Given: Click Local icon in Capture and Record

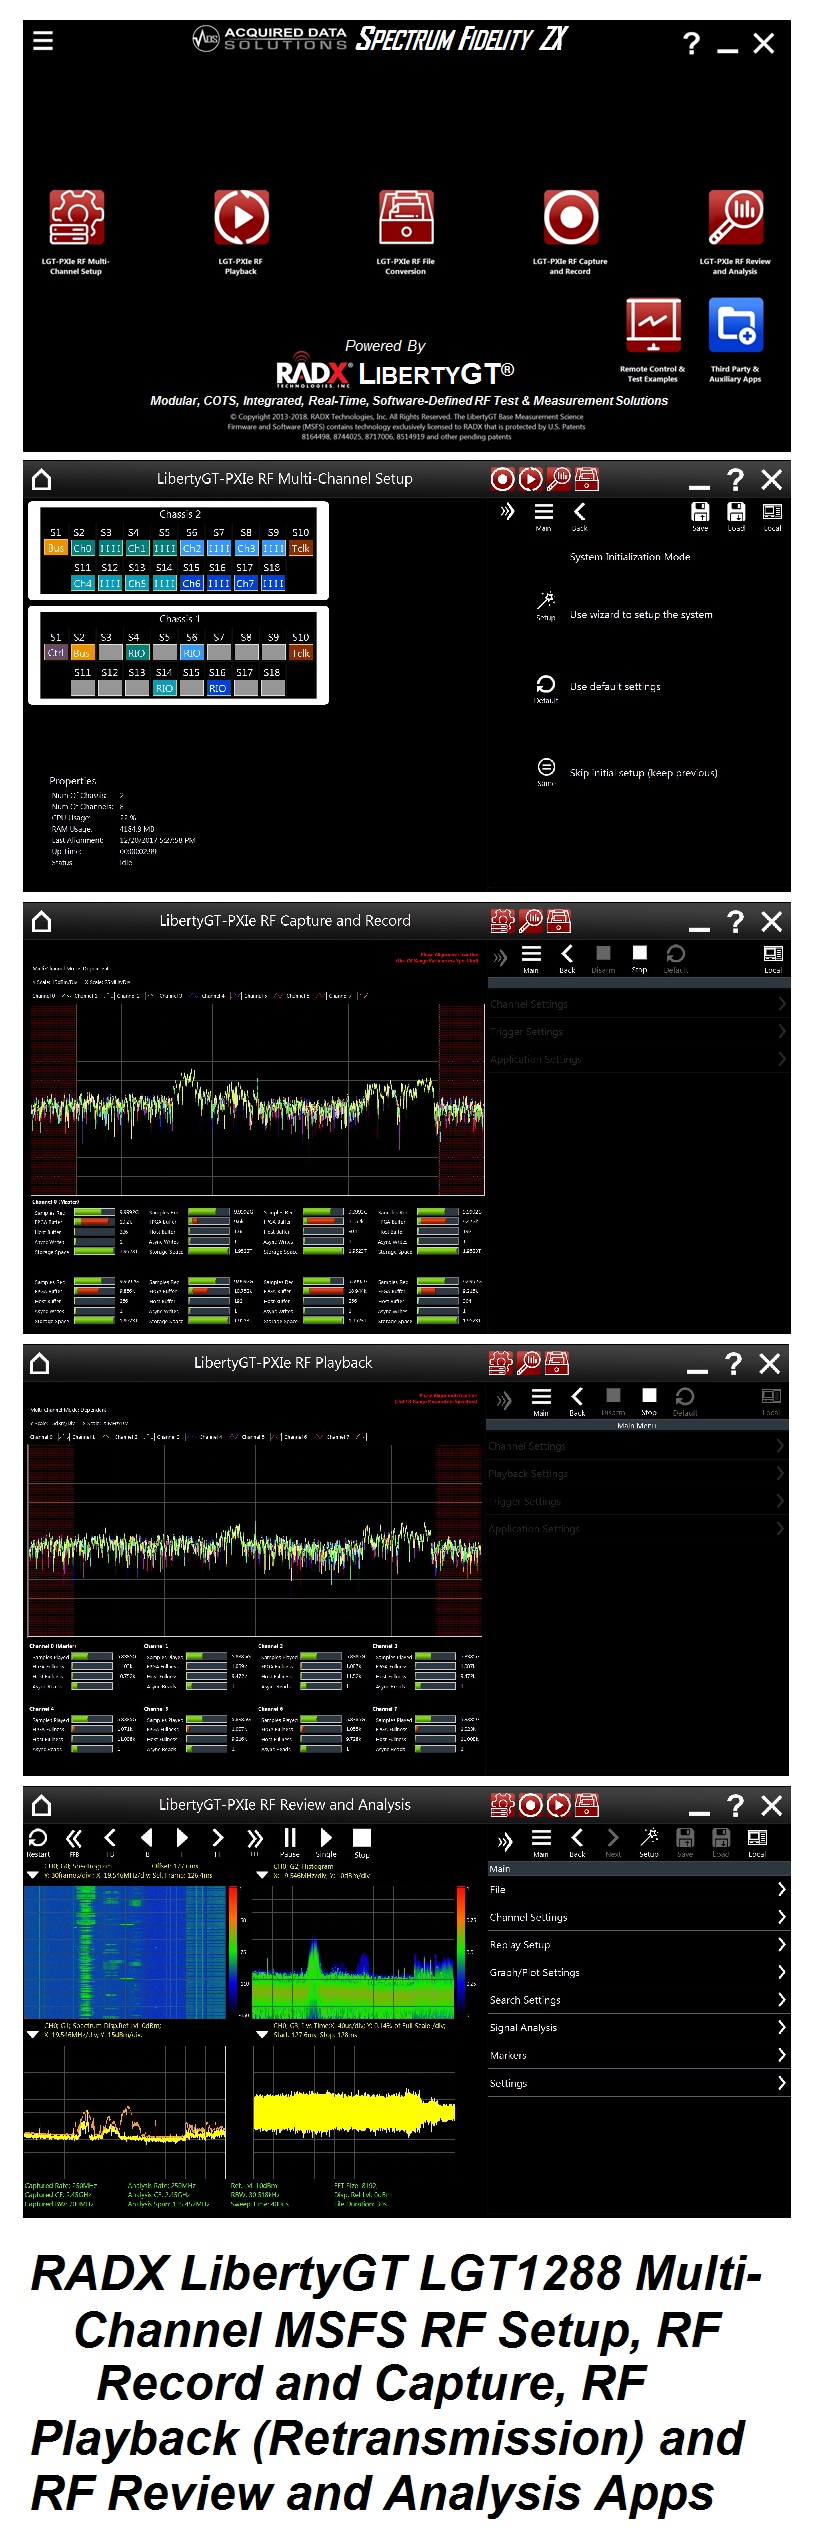Looking at the screenshot, I should (x=773, y=958).
